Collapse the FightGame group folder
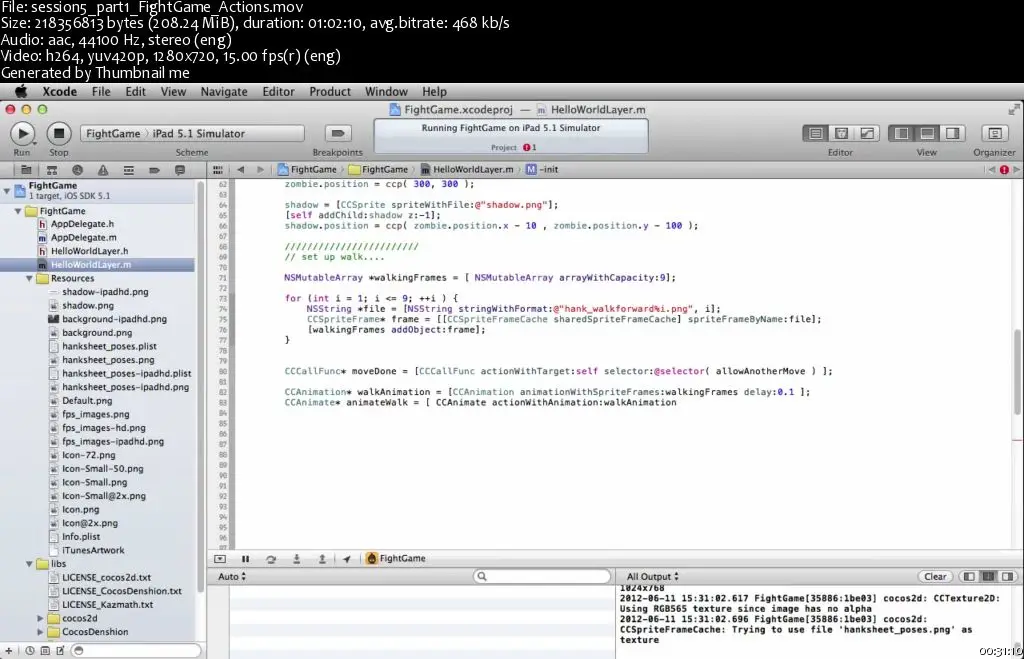 click(18, 211)
